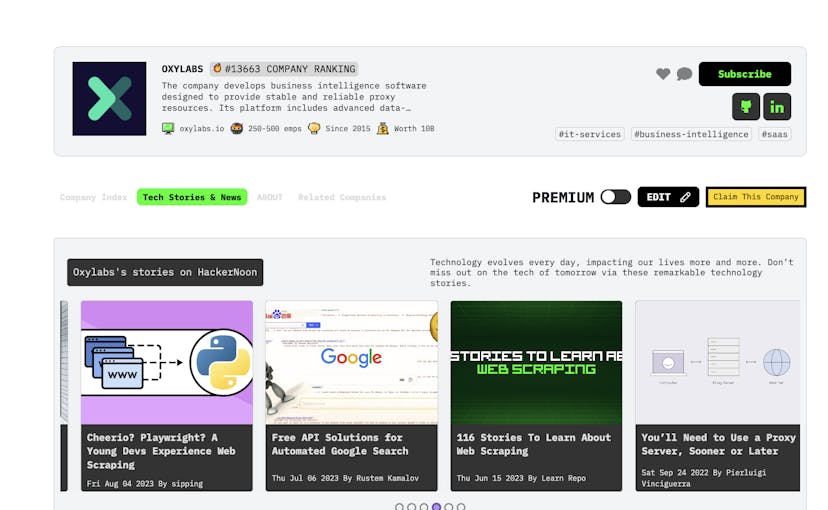Open the oxylabs.io website link
Viewport: 828px width, 510px height.
click(x=202, y=128)
